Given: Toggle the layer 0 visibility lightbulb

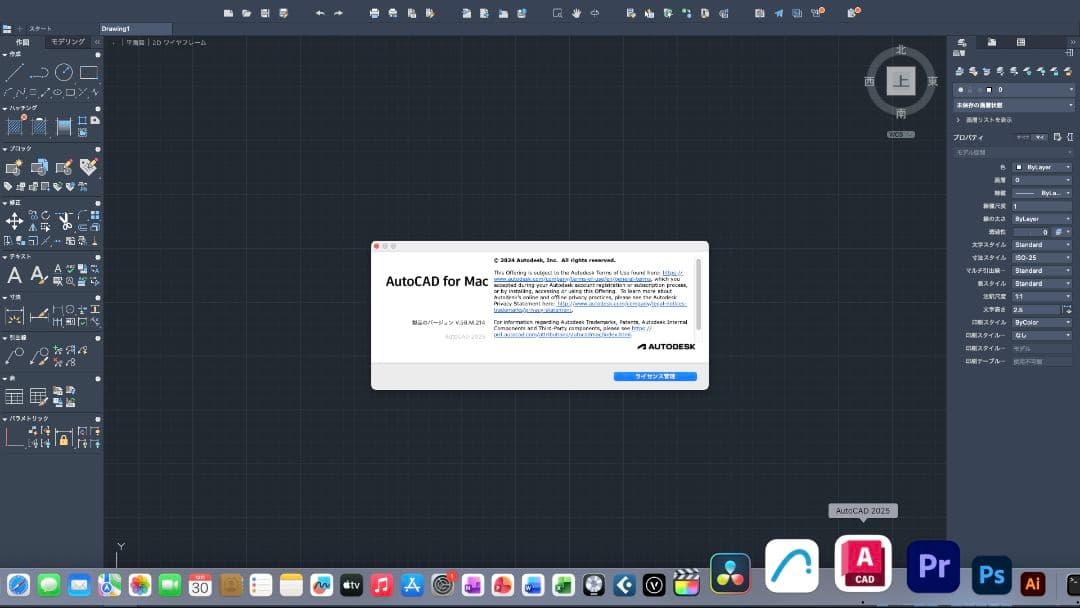Looking at the screenshot, I should [x=962, y=89].
